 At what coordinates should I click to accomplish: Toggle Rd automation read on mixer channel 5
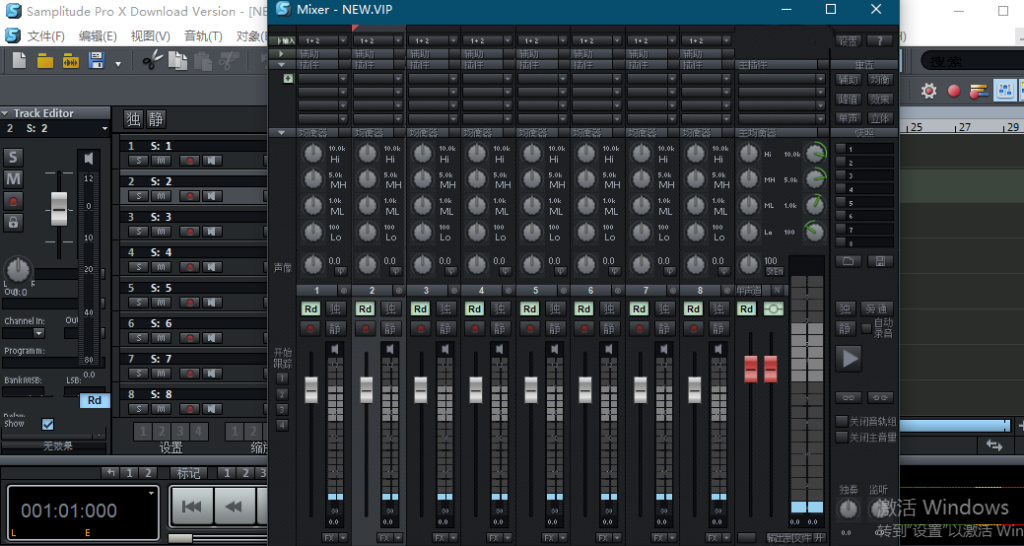click(x=530, y=309)
